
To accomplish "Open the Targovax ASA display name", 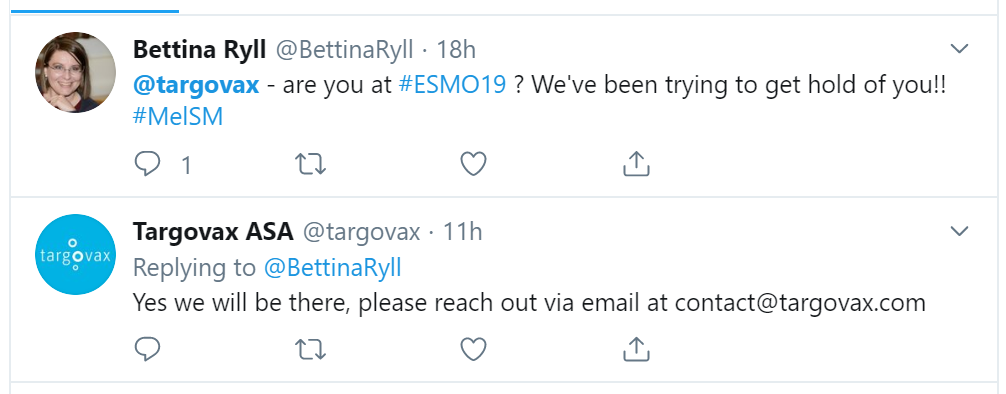I will click(213, 232).
